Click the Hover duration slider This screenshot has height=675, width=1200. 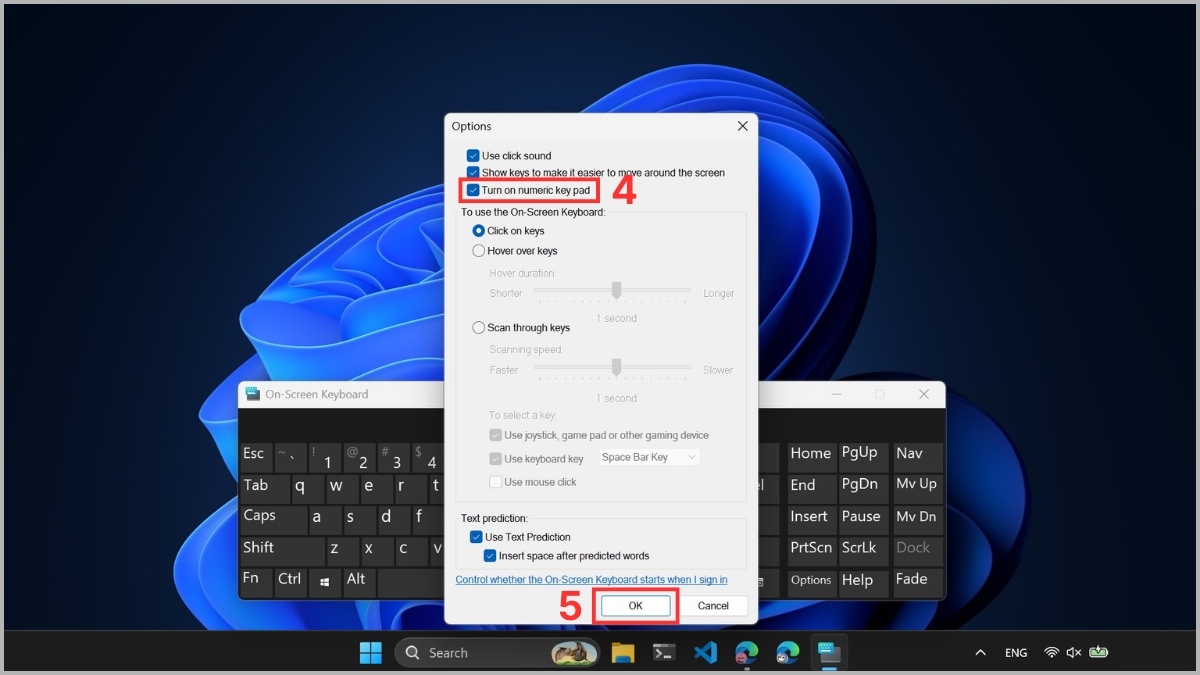[x=612, y=291]
